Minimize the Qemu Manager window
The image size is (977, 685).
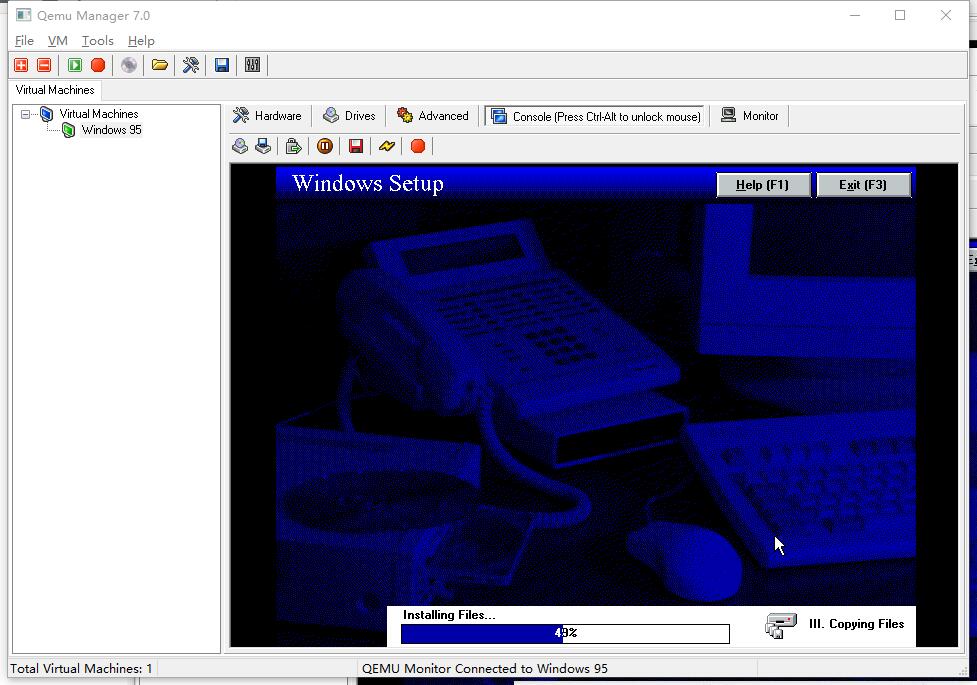click(x=855, y=15)
